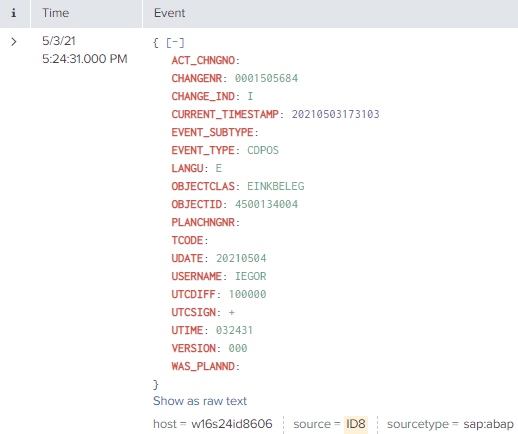Click the Event column header
Viewport: 518px width, 434px height.
click(x=169, y=13)
